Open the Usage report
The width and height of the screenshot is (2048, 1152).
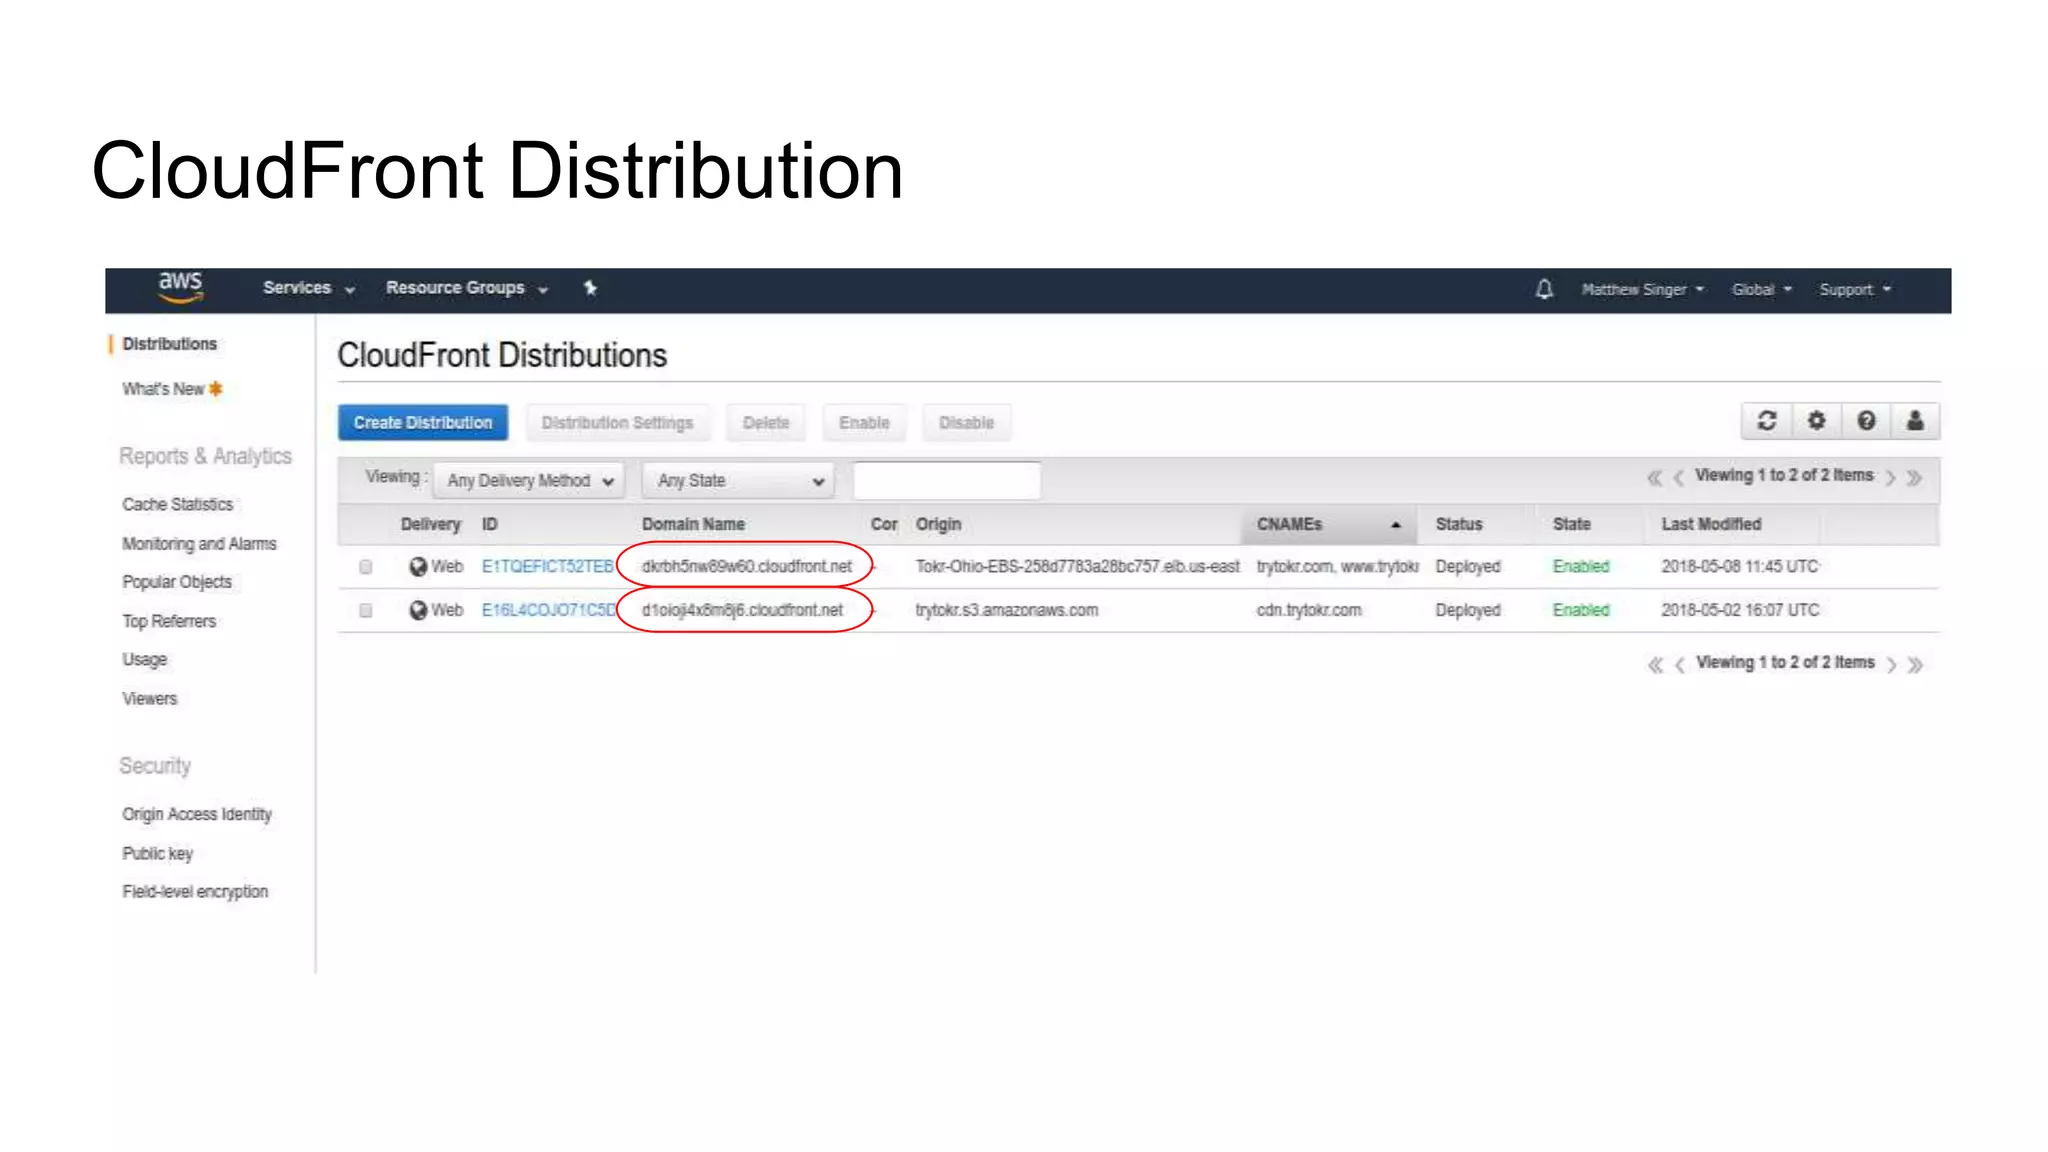pyautogui.click(x=145, y=660)
